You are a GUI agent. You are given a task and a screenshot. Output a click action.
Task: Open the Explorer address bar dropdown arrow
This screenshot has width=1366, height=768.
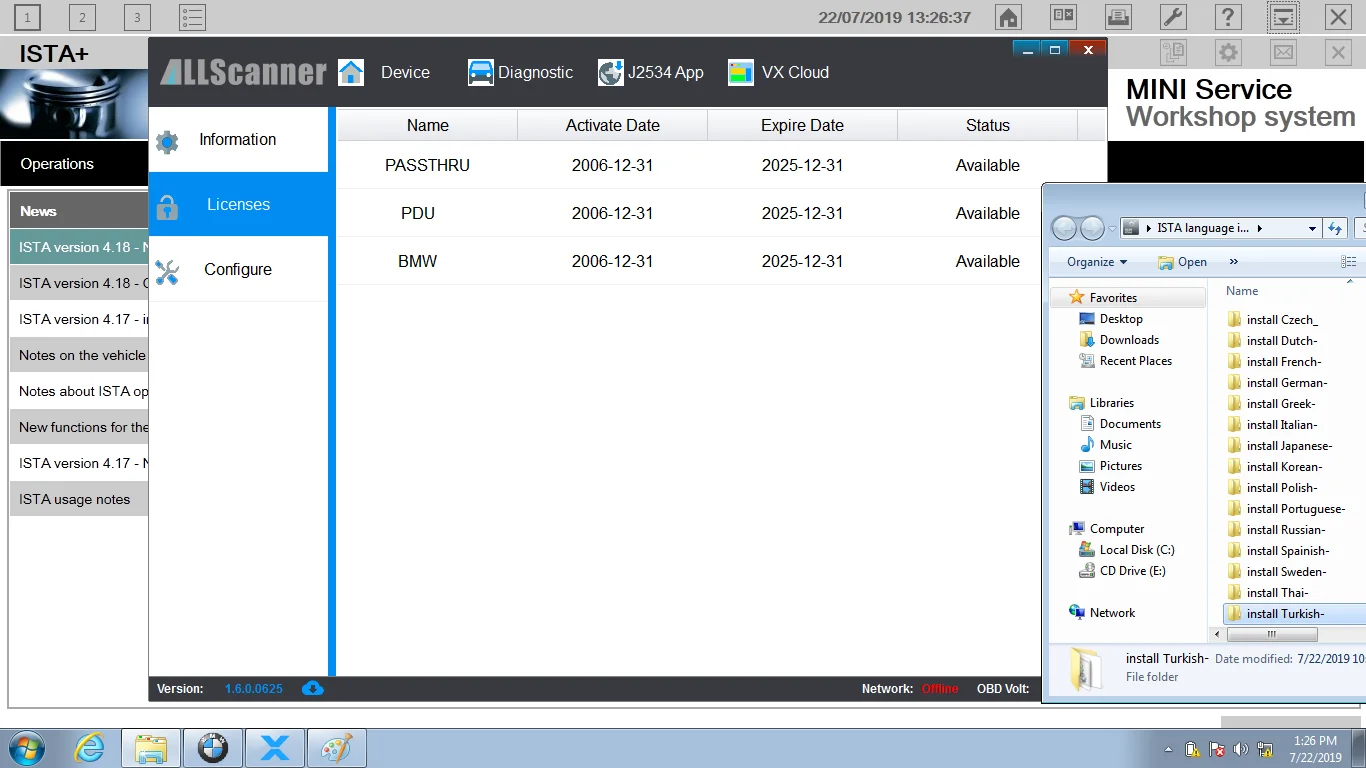coord(1312,228)
